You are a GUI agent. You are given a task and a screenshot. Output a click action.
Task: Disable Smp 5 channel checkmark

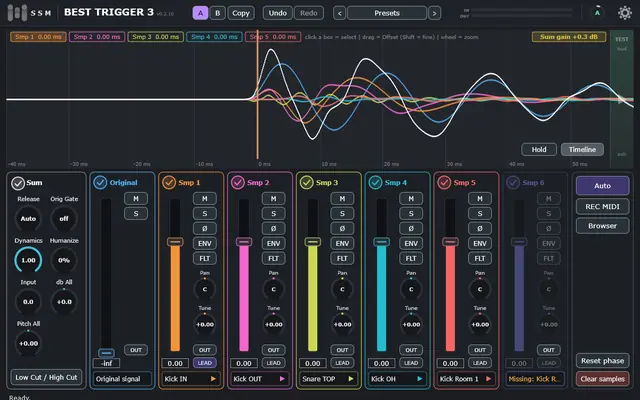tap(444, 182)
